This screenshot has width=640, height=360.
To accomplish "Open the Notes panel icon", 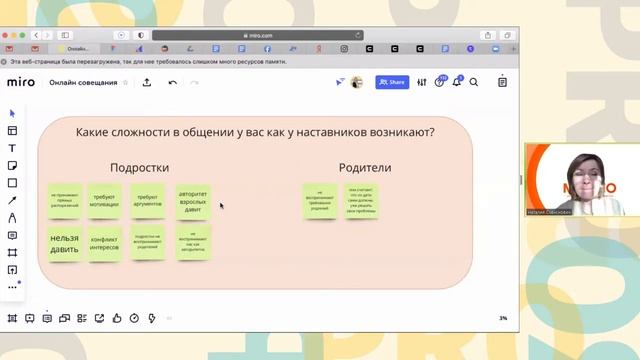I will coord(502,82).
